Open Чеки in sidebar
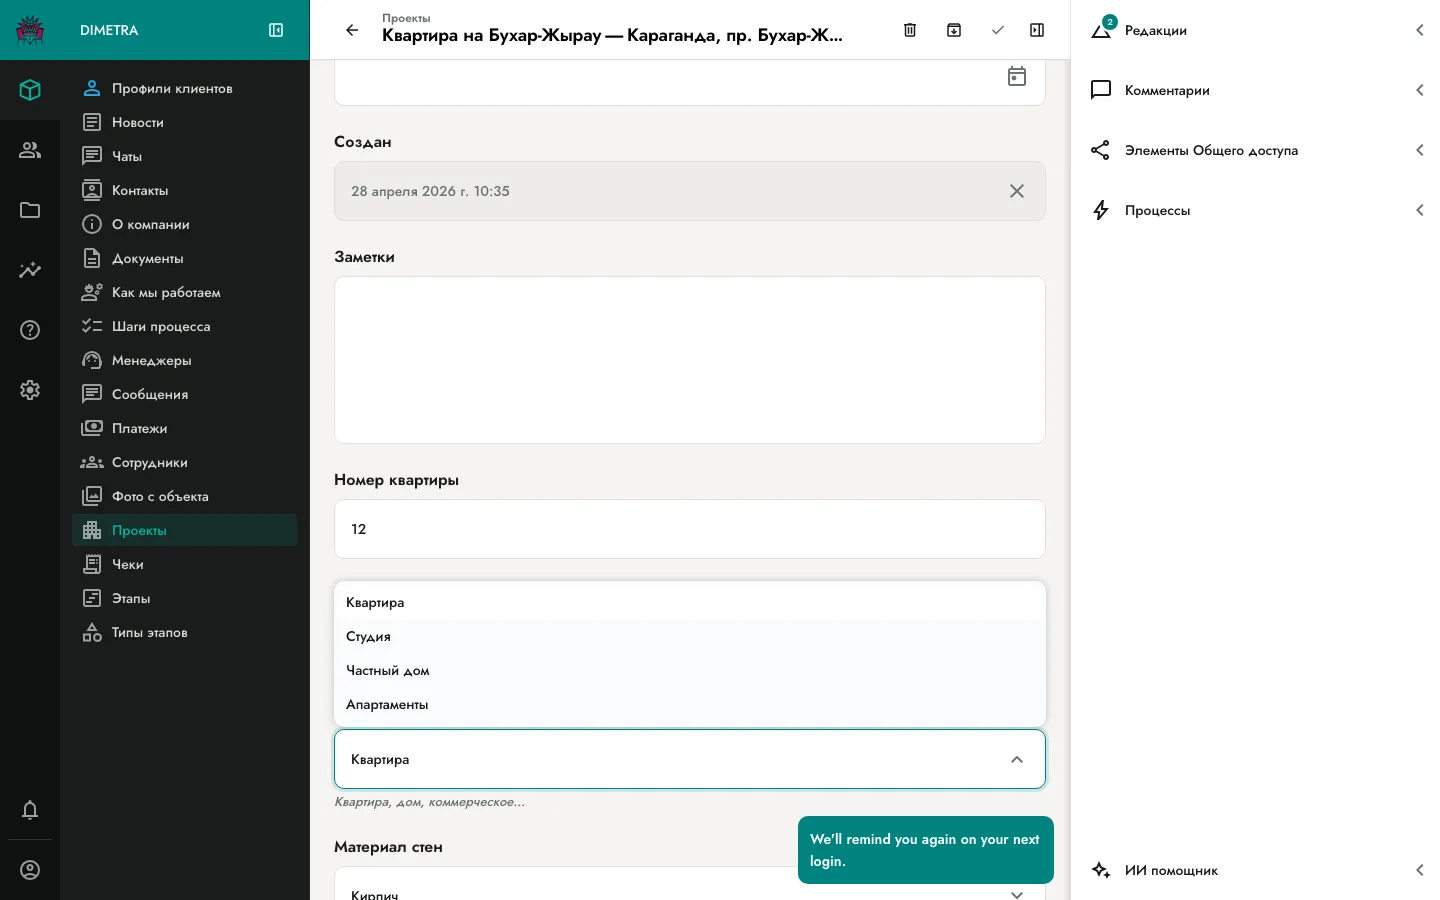The width and height of the screenshot is (1440, 900). pyautogui.click(x=185, y=564)
